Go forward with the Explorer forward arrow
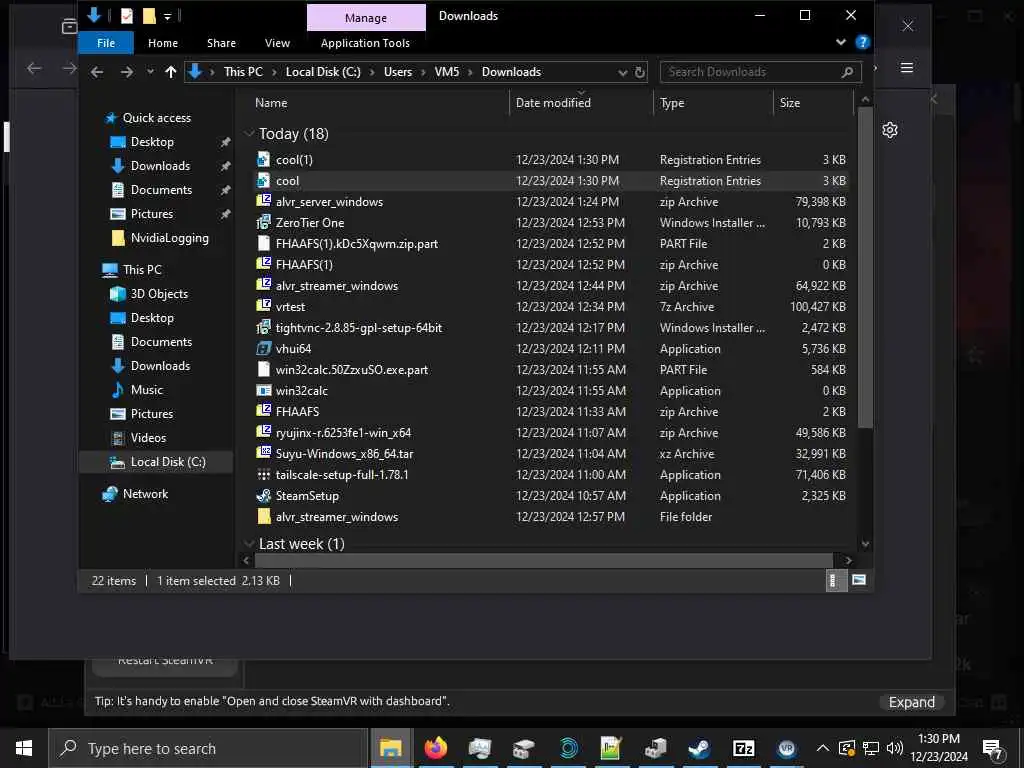Viewport: 1024px width, 768px height. [127, 72]
